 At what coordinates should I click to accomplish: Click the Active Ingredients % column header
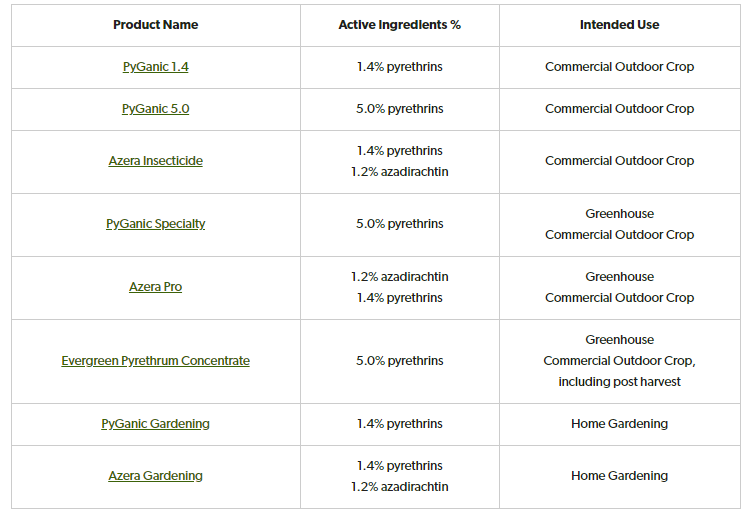click(x=399, y=25)
